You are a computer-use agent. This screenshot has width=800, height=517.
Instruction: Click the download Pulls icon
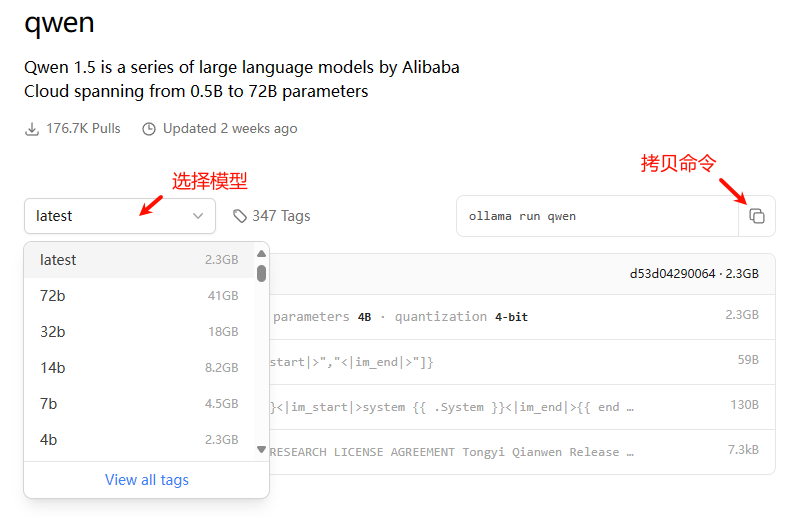[32, 129]
